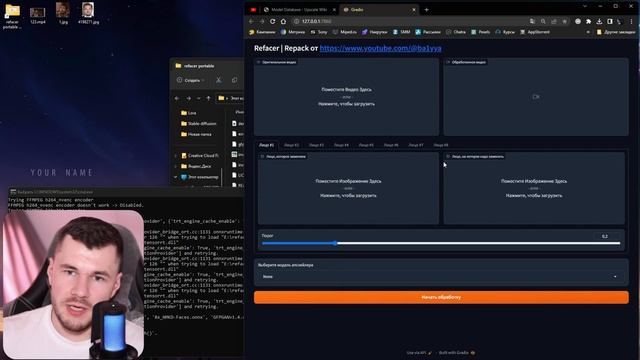Image resolution: width=640 pixels, height=360 pixels.
Task: Toggle the browser side panel icon
Action: tap(610, 21)
